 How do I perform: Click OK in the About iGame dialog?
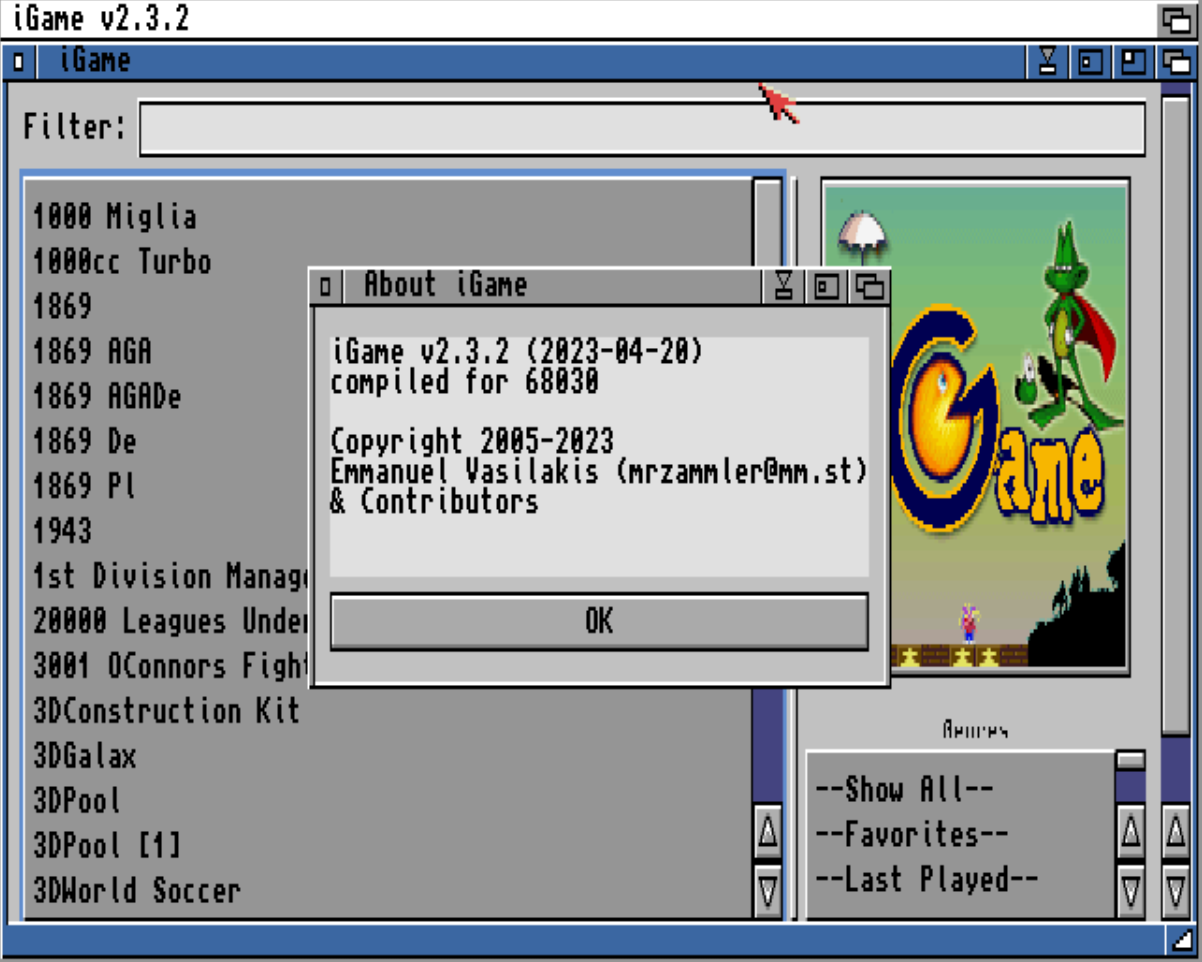pyautogui.click(x=599, y=621)
